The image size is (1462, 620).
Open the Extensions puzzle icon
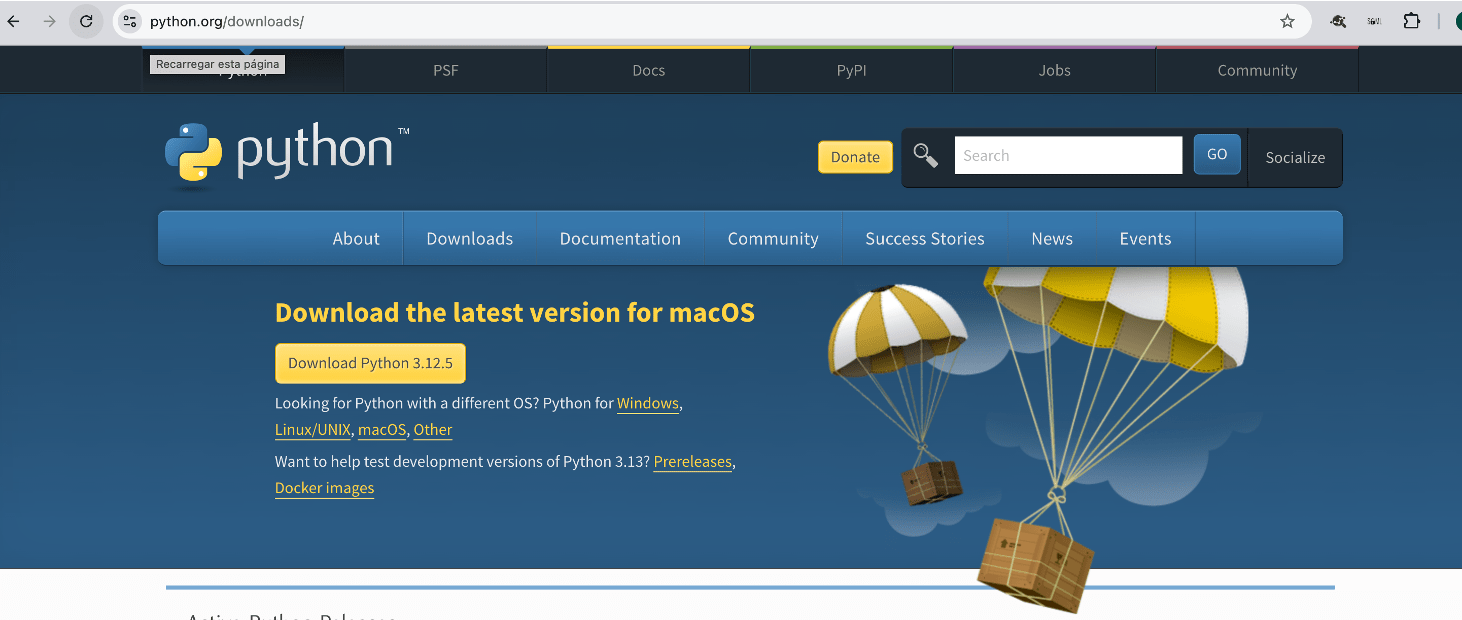pos(1411,21)
